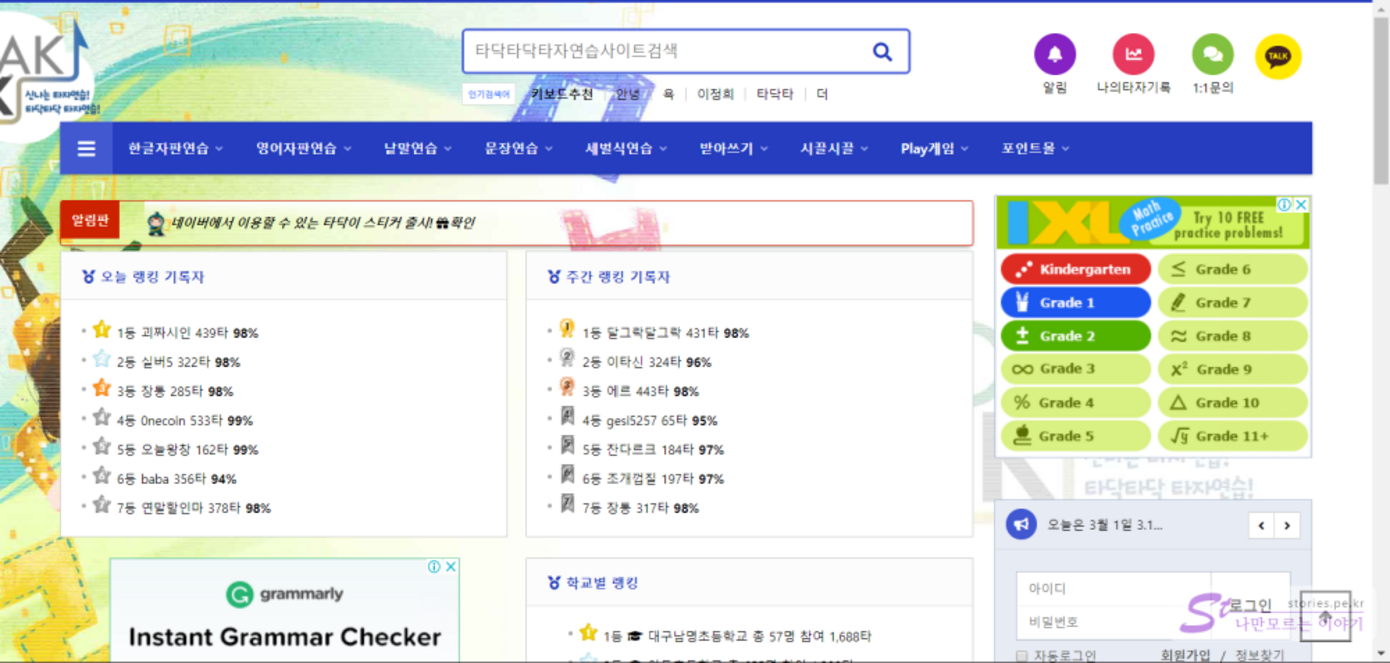This screenshot has width=1390, height=663.
Task: Select the 포인트몰 menu item
Action: tap(1035, 149)
